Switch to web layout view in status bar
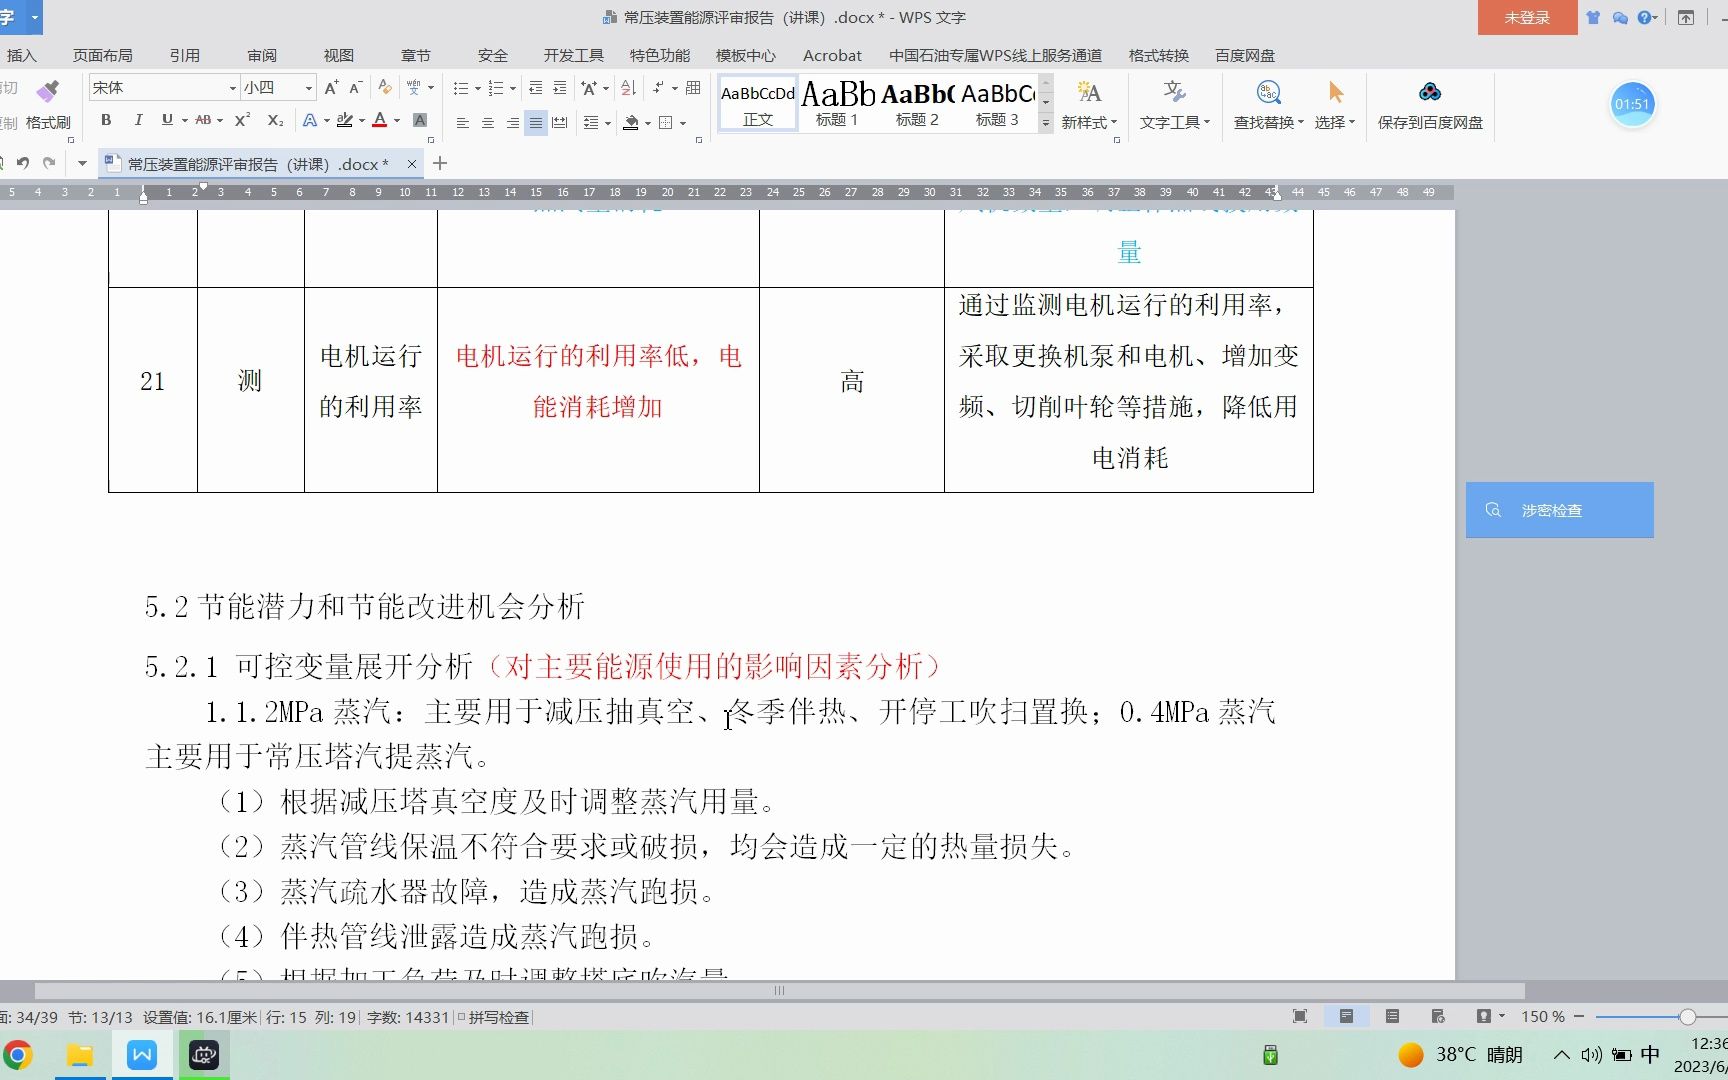The height and width of the screenshot is (1080, 1728). click(x=1438, y=1016)
